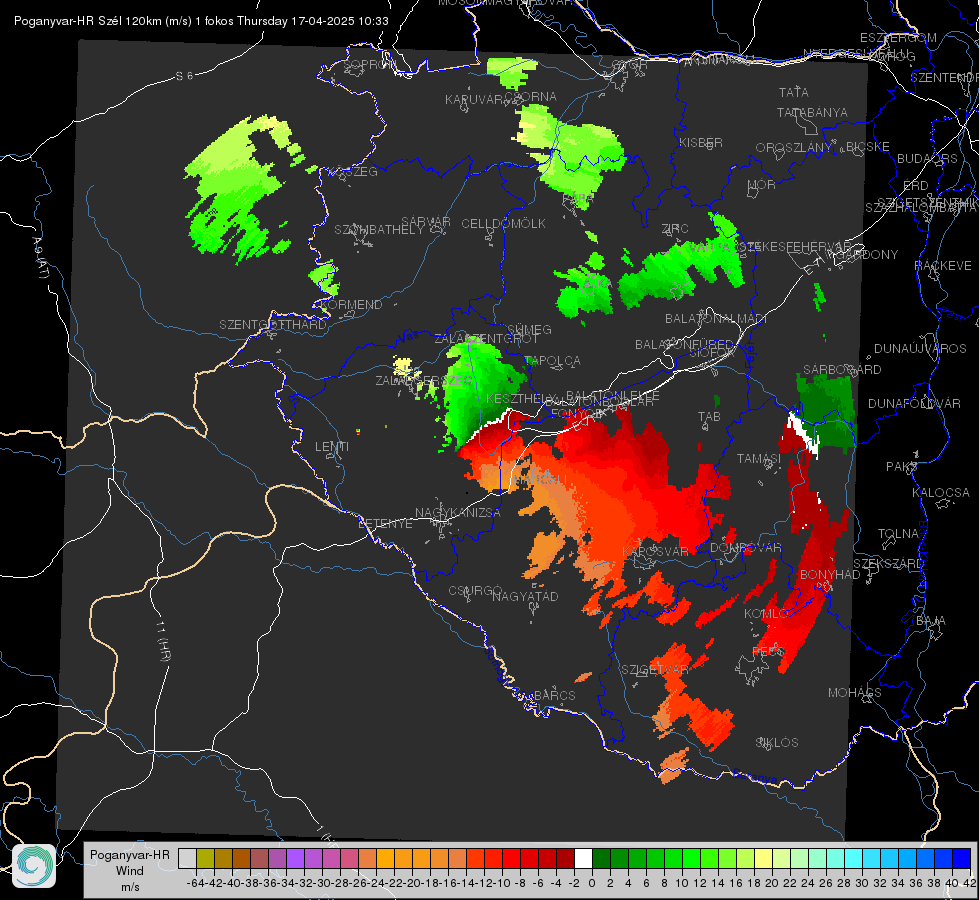Select the DOMBÓVÁR label

pos(745,548)
